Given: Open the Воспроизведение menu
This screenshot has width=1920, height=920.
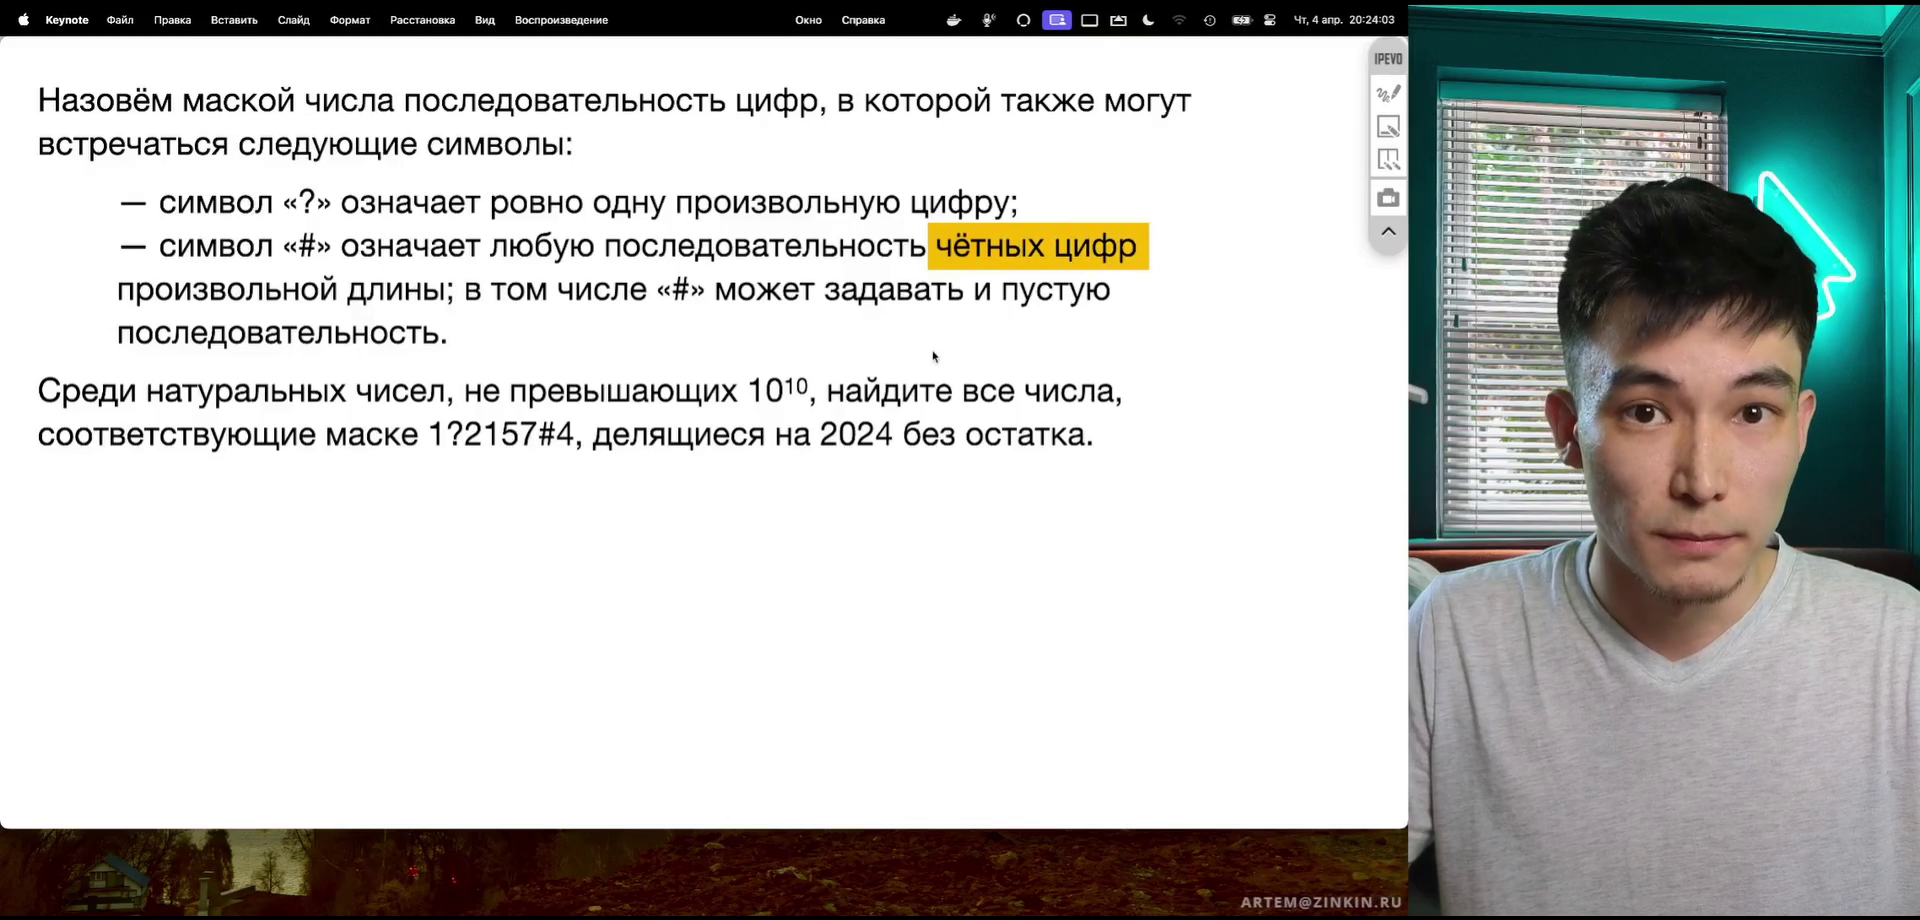Looking at the screenshot, I should [x=561, y=19].
